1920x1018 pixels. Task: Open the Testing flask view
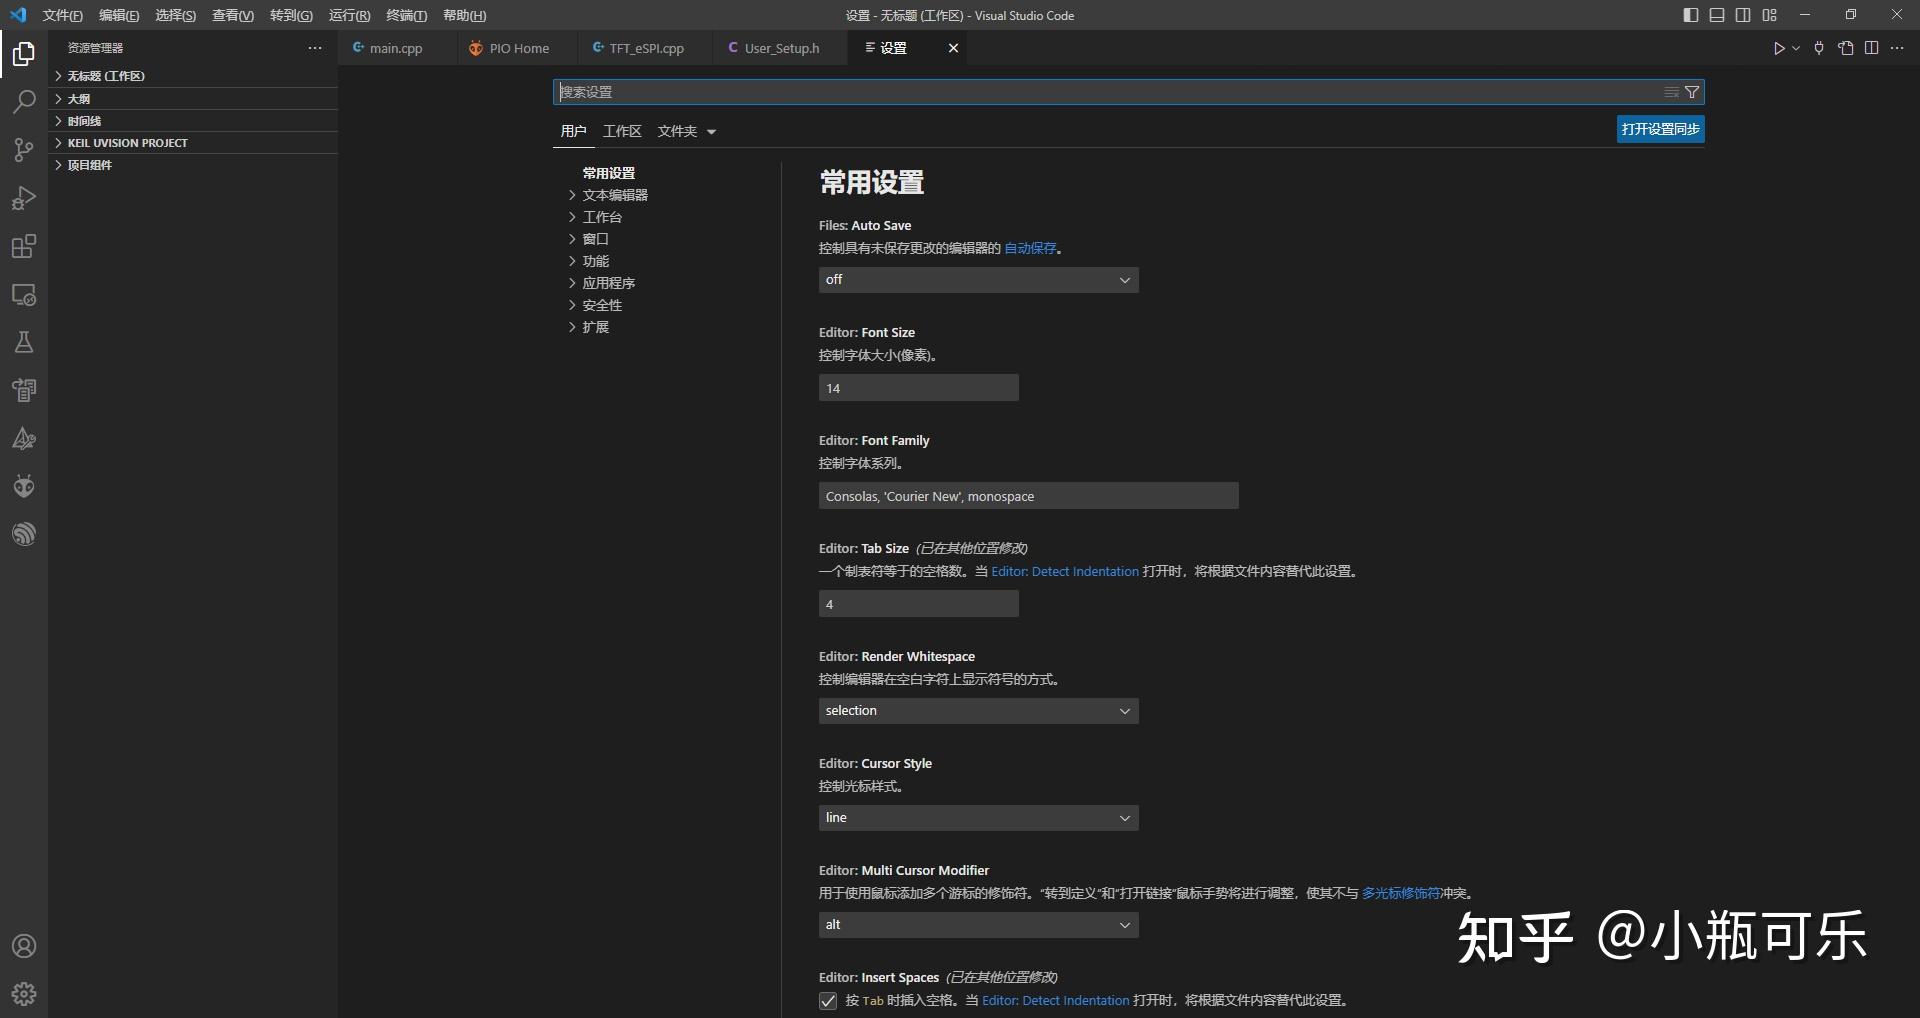point(24,343)
